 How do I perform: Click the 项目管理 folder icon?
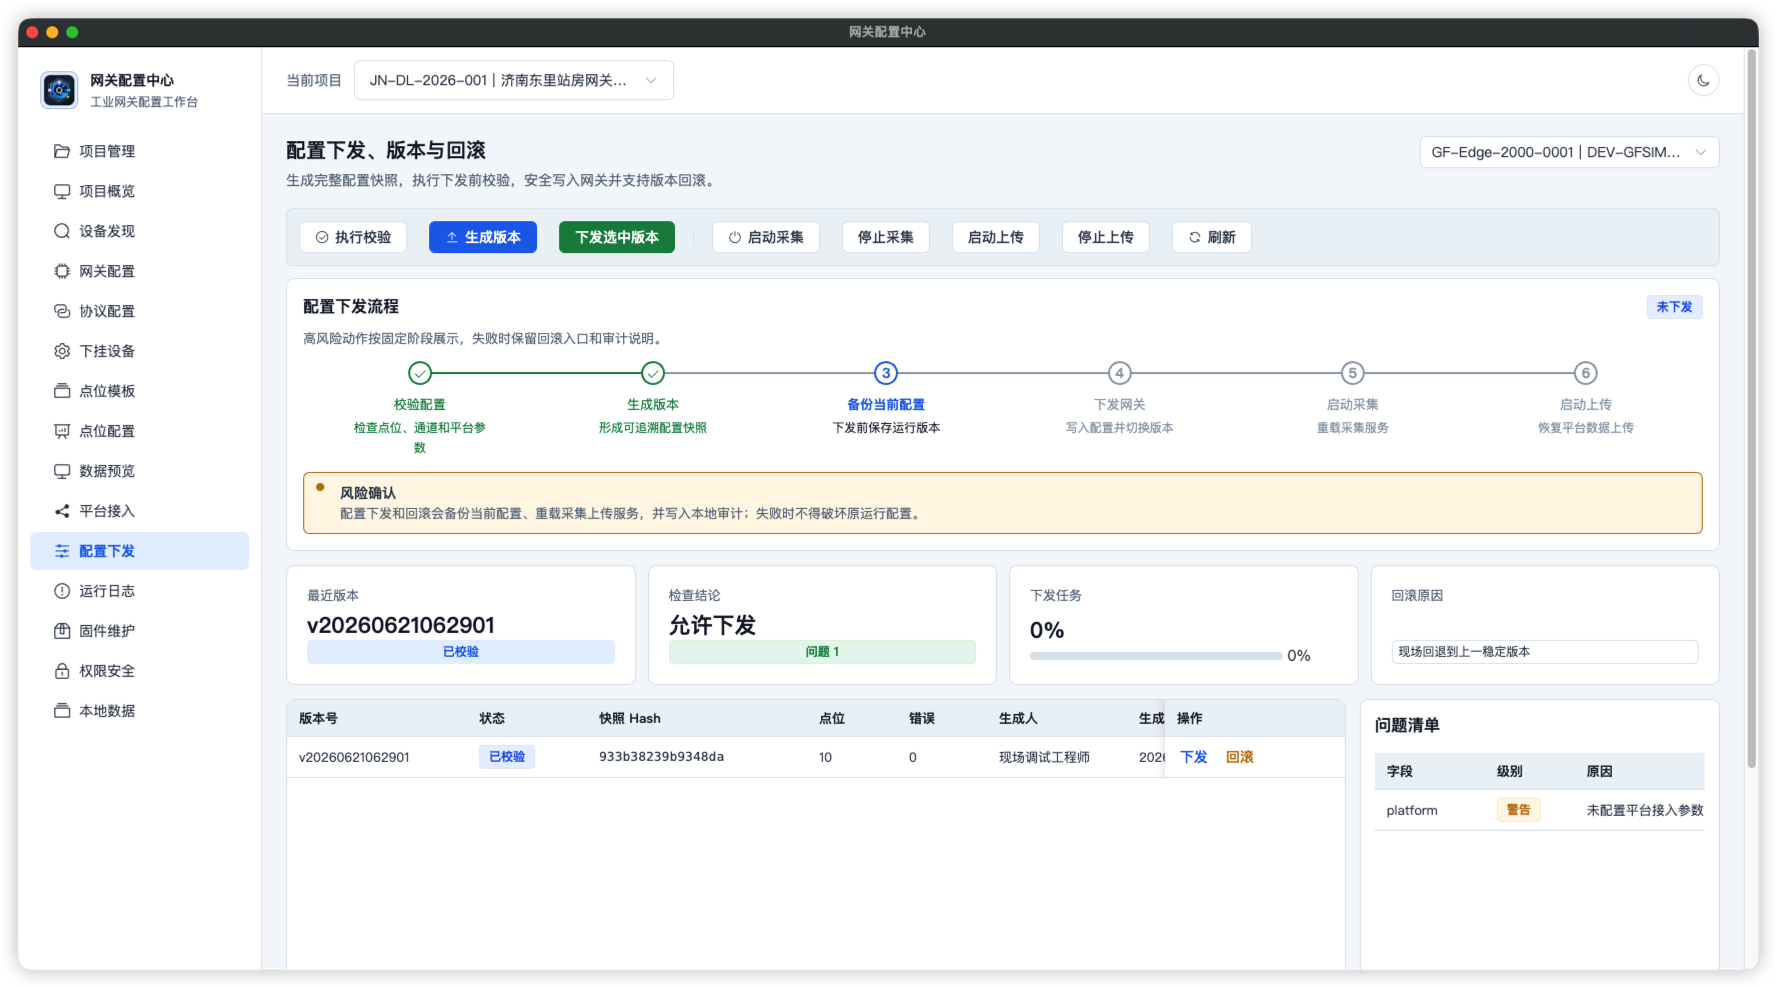coord(62,151)
